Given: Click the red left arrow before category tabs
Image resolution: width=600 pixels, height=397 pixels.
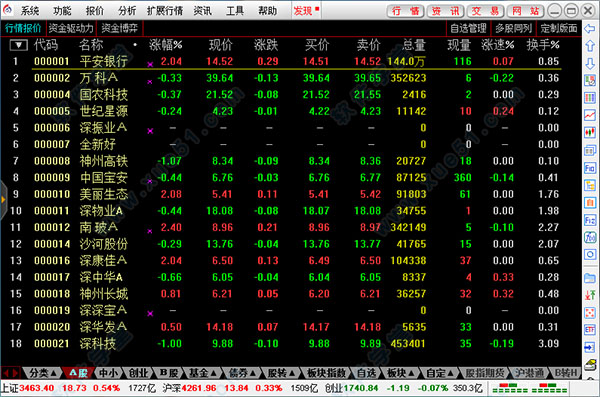Looking at the screenshot, I should coord(6,372).
